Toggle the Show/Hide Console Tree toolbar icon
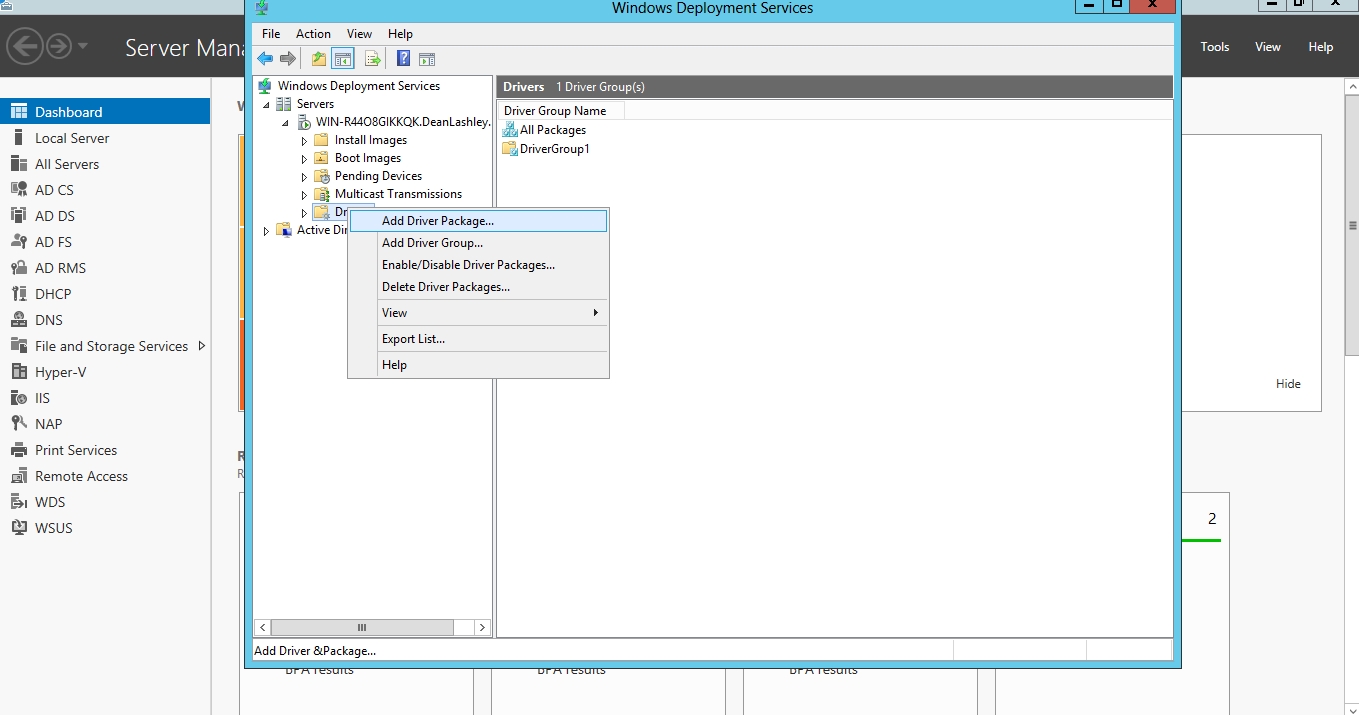1359x715 pixels. point(342,59)
